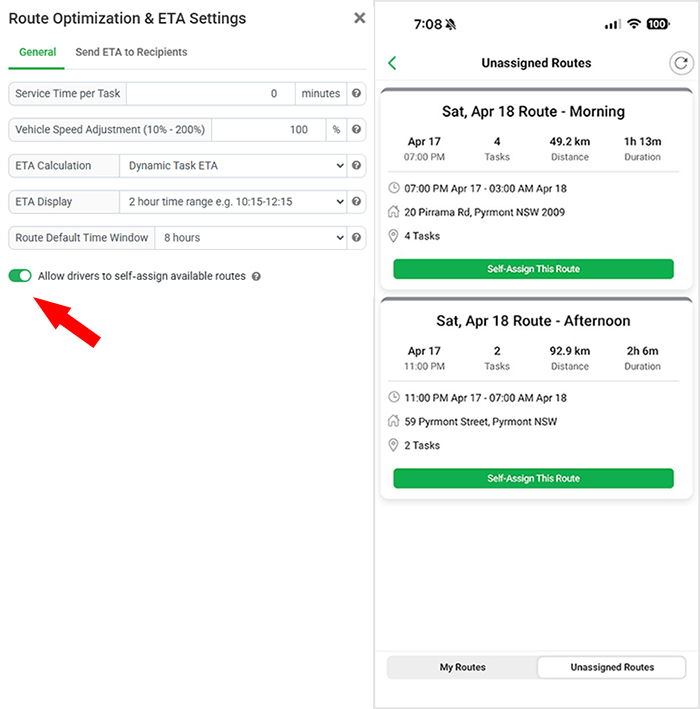Viewport: 700px width, 709px height.
Task: Self-assign the Morning route
Action: [x=534, y=269]
